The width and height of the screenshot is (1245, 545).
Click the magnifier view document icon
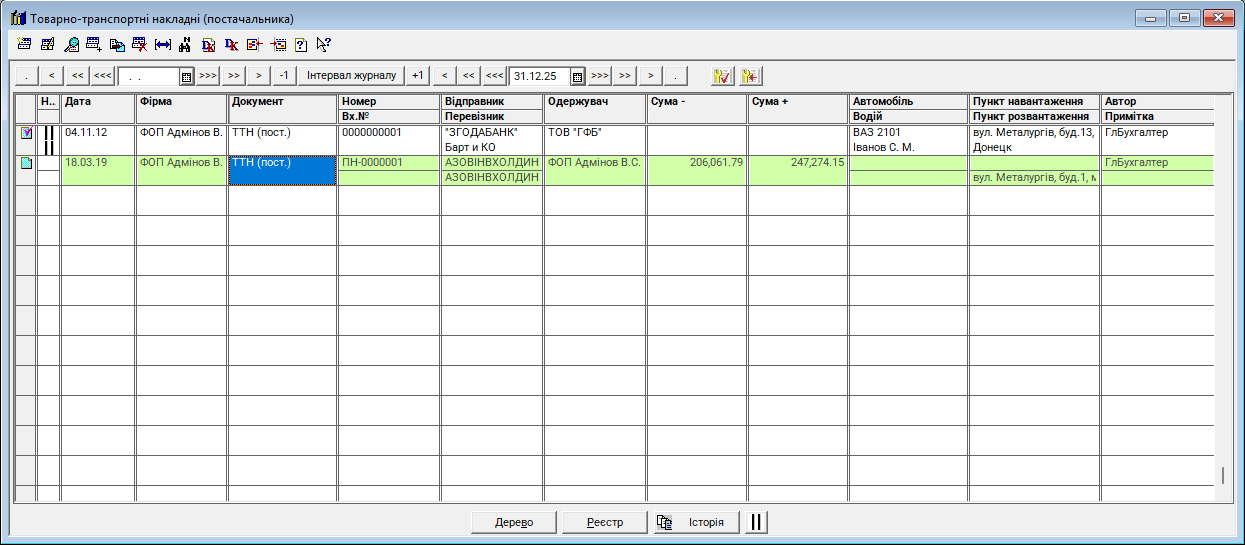click(71, 44)
